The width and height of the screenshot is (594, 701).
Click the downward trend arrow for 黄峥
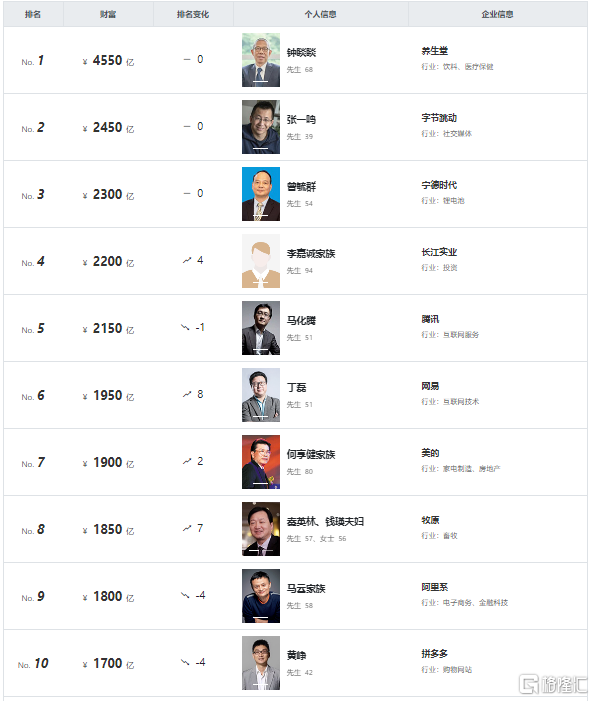tap(185, 662)
